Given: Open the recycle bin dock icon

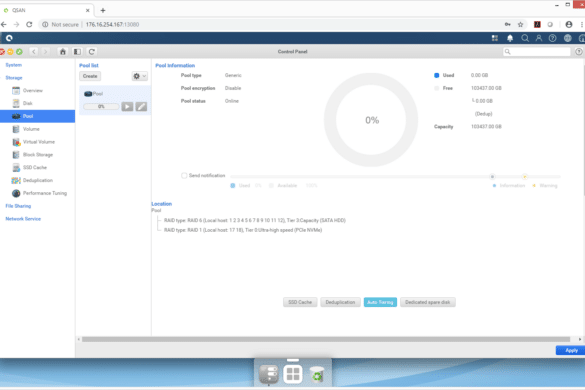Looking at the screenshot, I should 317,374.
